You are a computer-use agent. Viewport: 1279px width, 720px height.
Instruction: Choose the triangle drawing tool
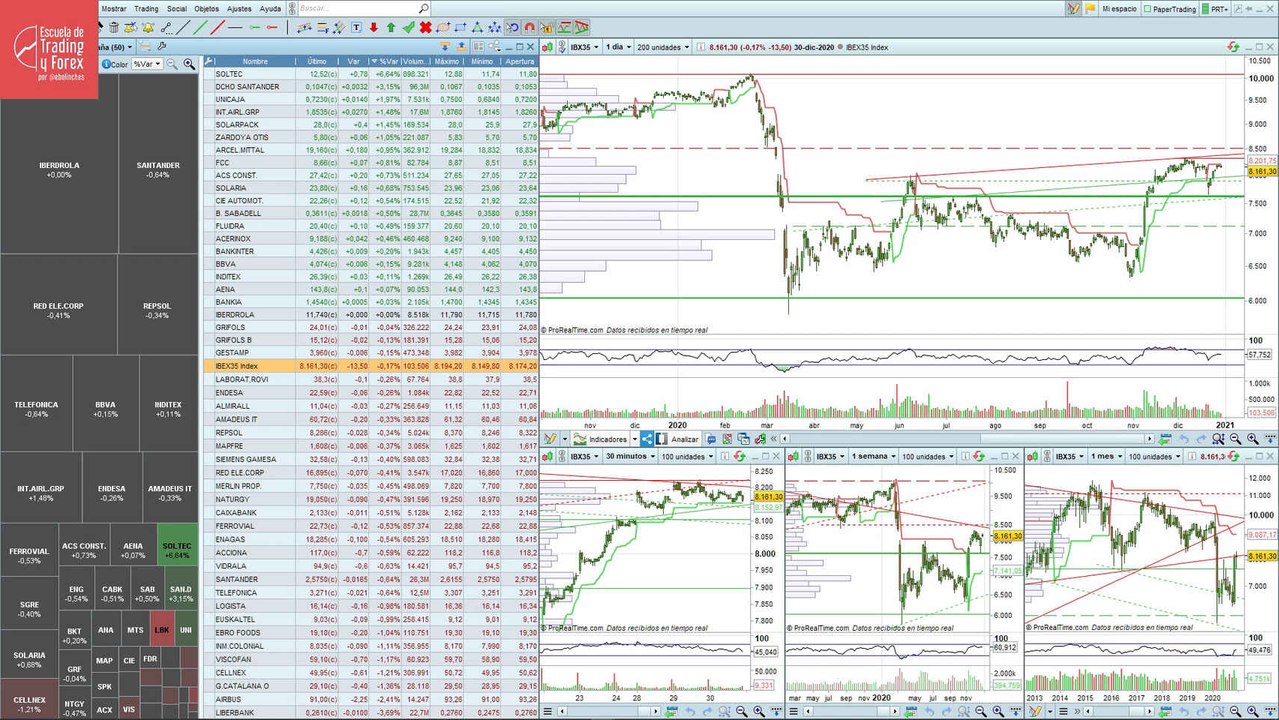477,27
